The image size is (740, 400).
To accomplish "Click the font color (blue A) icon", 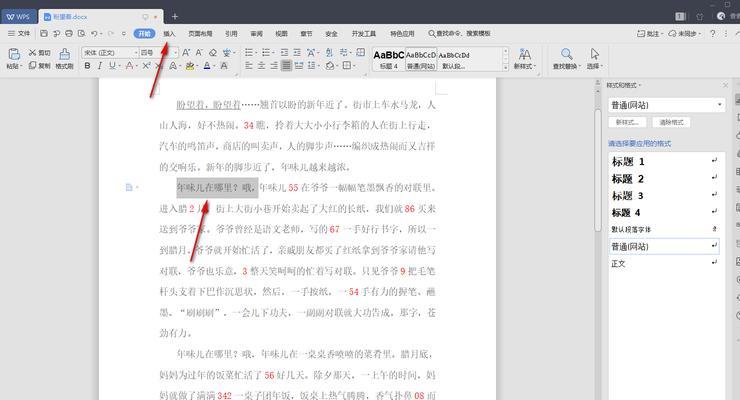I will [x=207, y=66].
